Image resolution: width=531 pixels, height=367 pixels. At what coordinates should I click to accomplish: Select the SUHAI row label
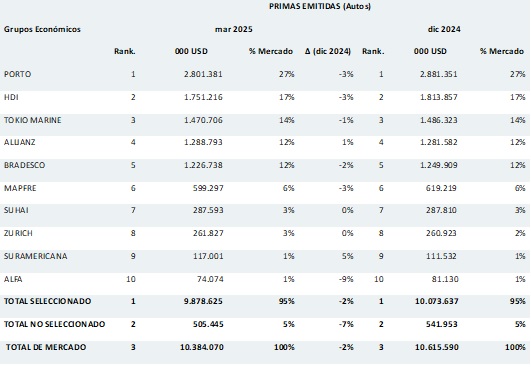coord(16,210)
